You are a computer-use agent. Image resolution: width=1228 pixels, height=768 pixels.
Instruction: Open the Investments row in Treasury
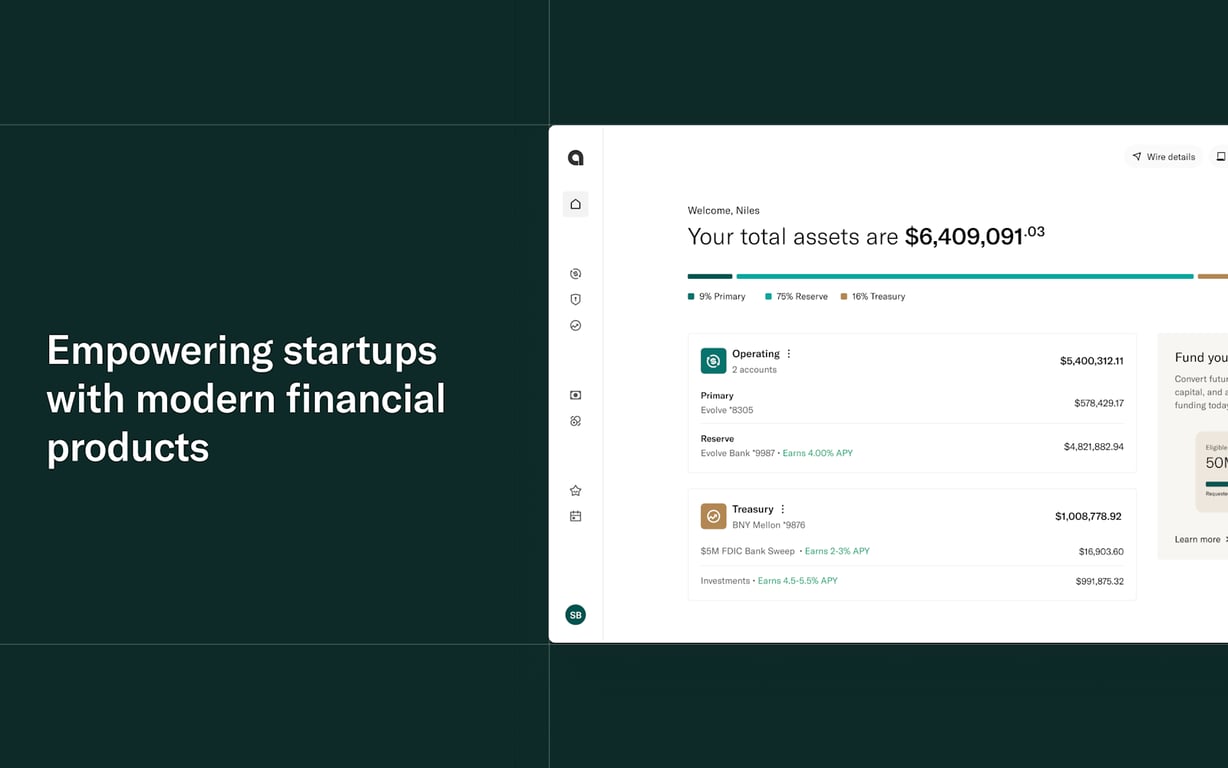click(x=911, y=581)
